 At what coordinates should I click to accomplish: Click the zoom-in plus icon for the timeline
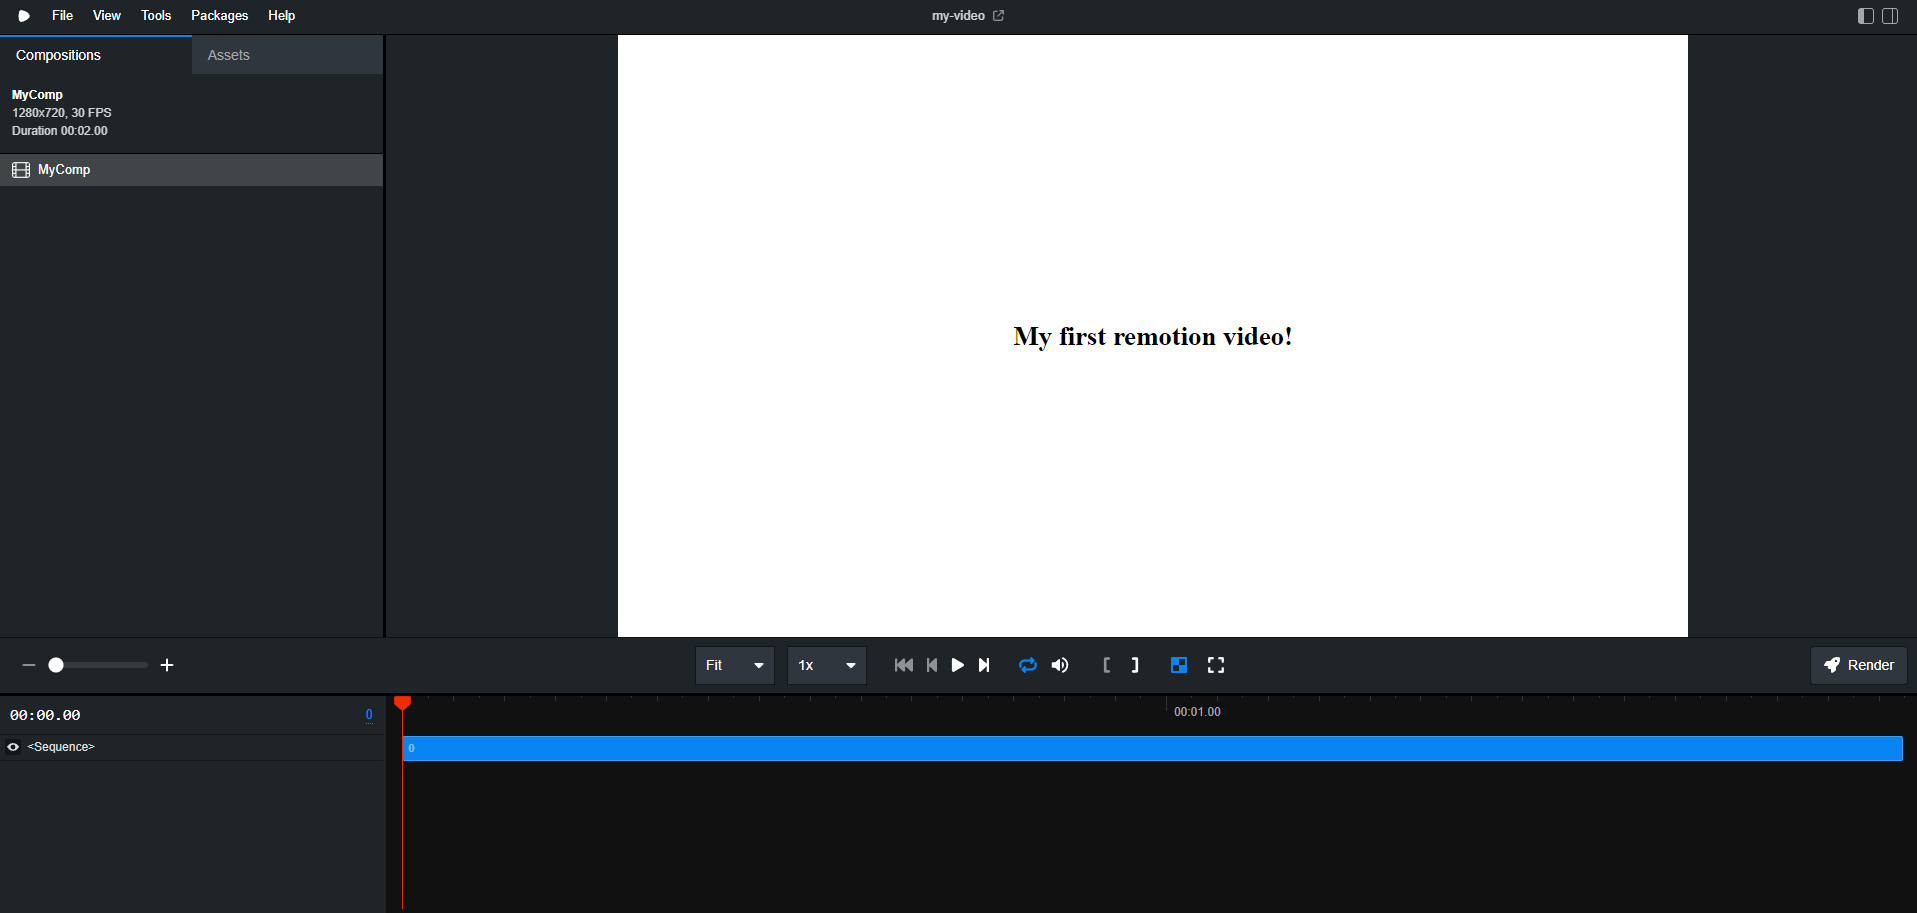pos(167,665)
